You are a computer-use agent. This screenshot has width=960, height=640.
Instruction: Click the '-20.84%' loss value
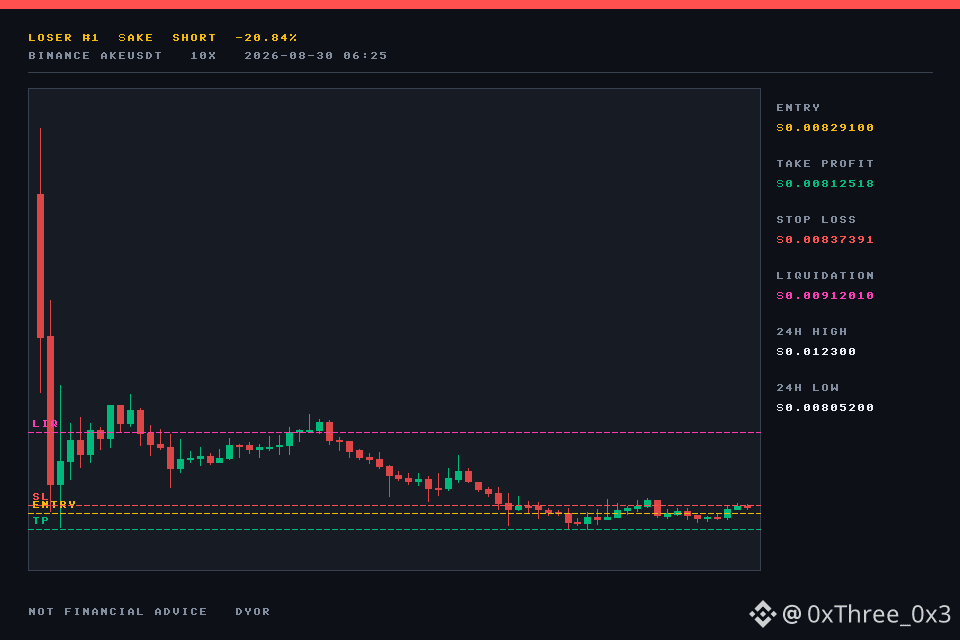[266, 38]
